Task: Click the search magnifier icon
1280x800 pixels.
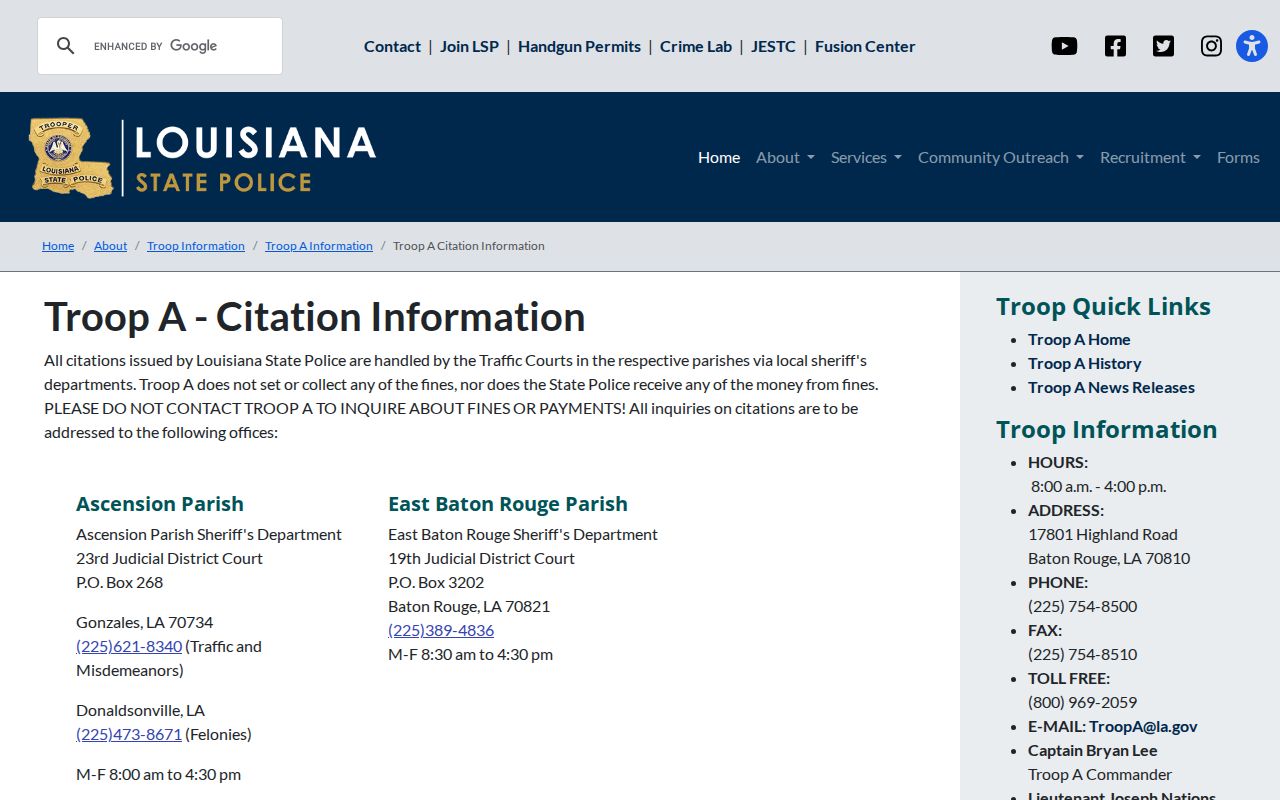Action: (x=65, y=46)
